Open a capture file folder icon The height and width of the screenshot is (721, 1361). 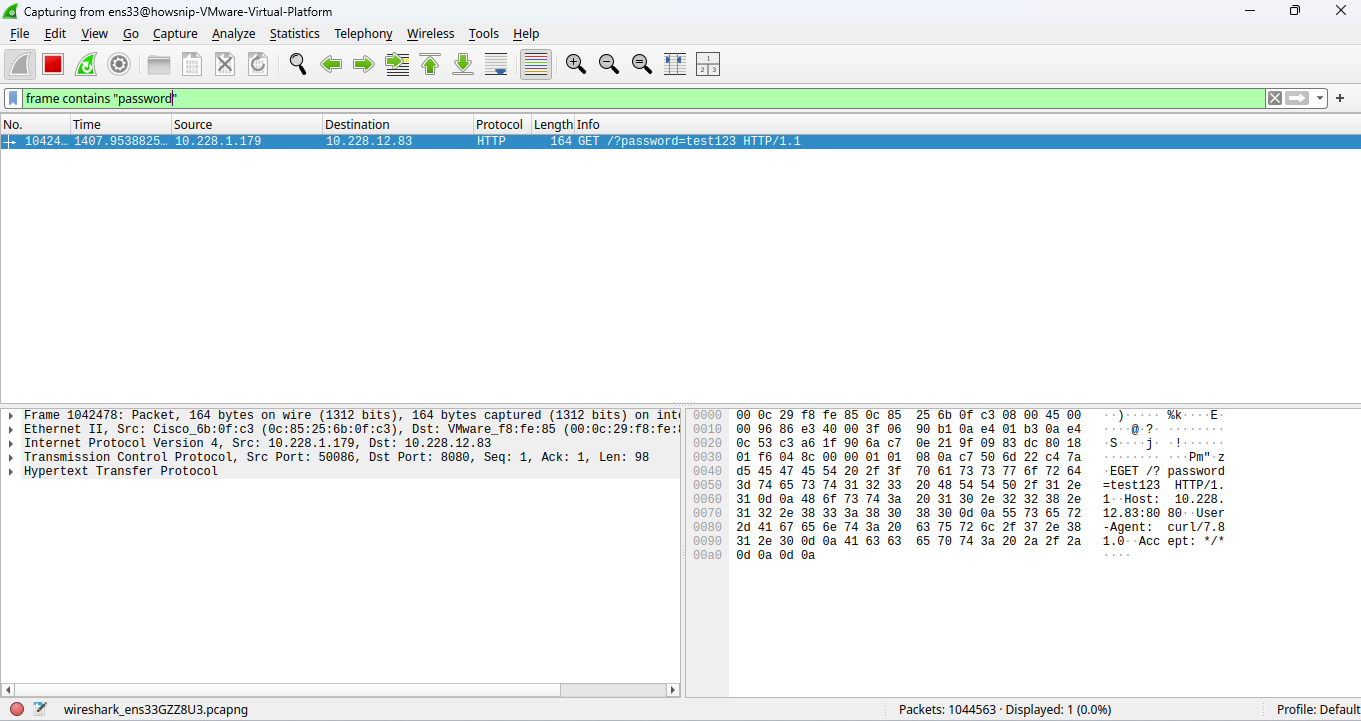pyautogui.click(x=159, y=65)
